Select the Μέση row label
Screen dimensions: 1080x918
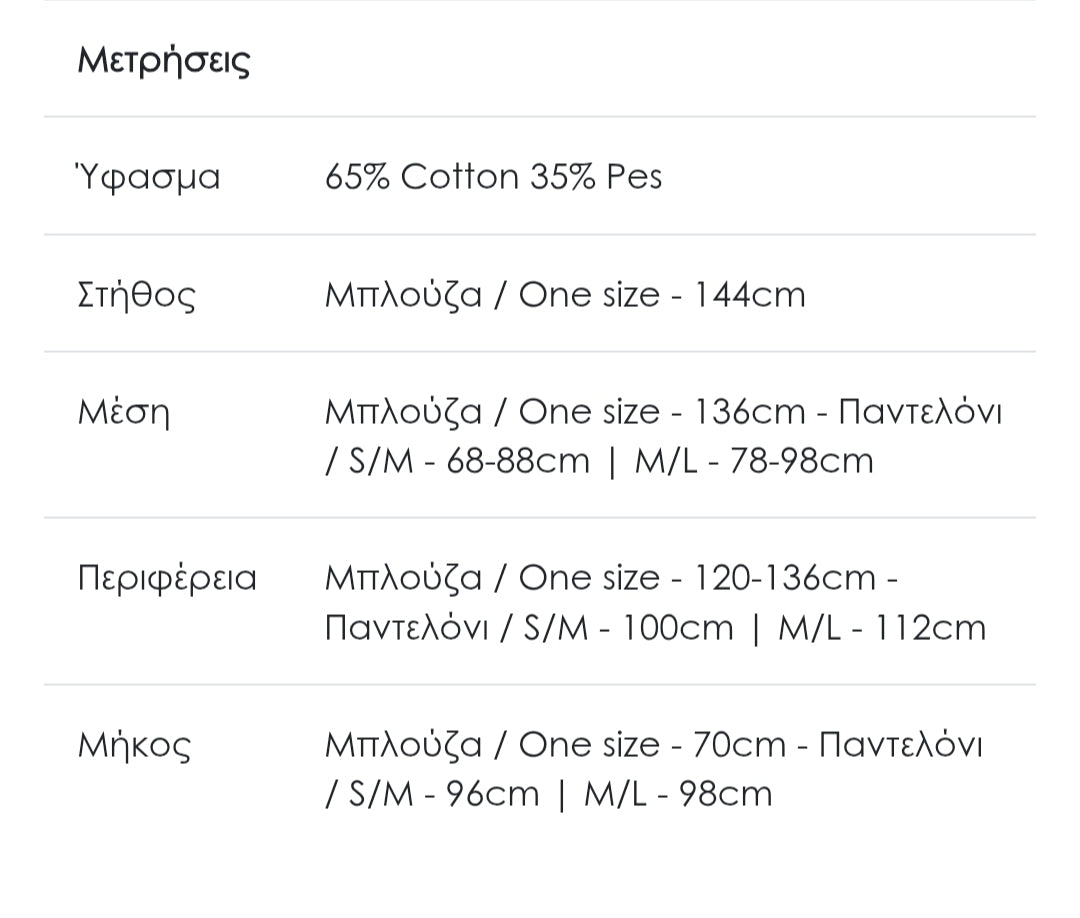(124, 412)
